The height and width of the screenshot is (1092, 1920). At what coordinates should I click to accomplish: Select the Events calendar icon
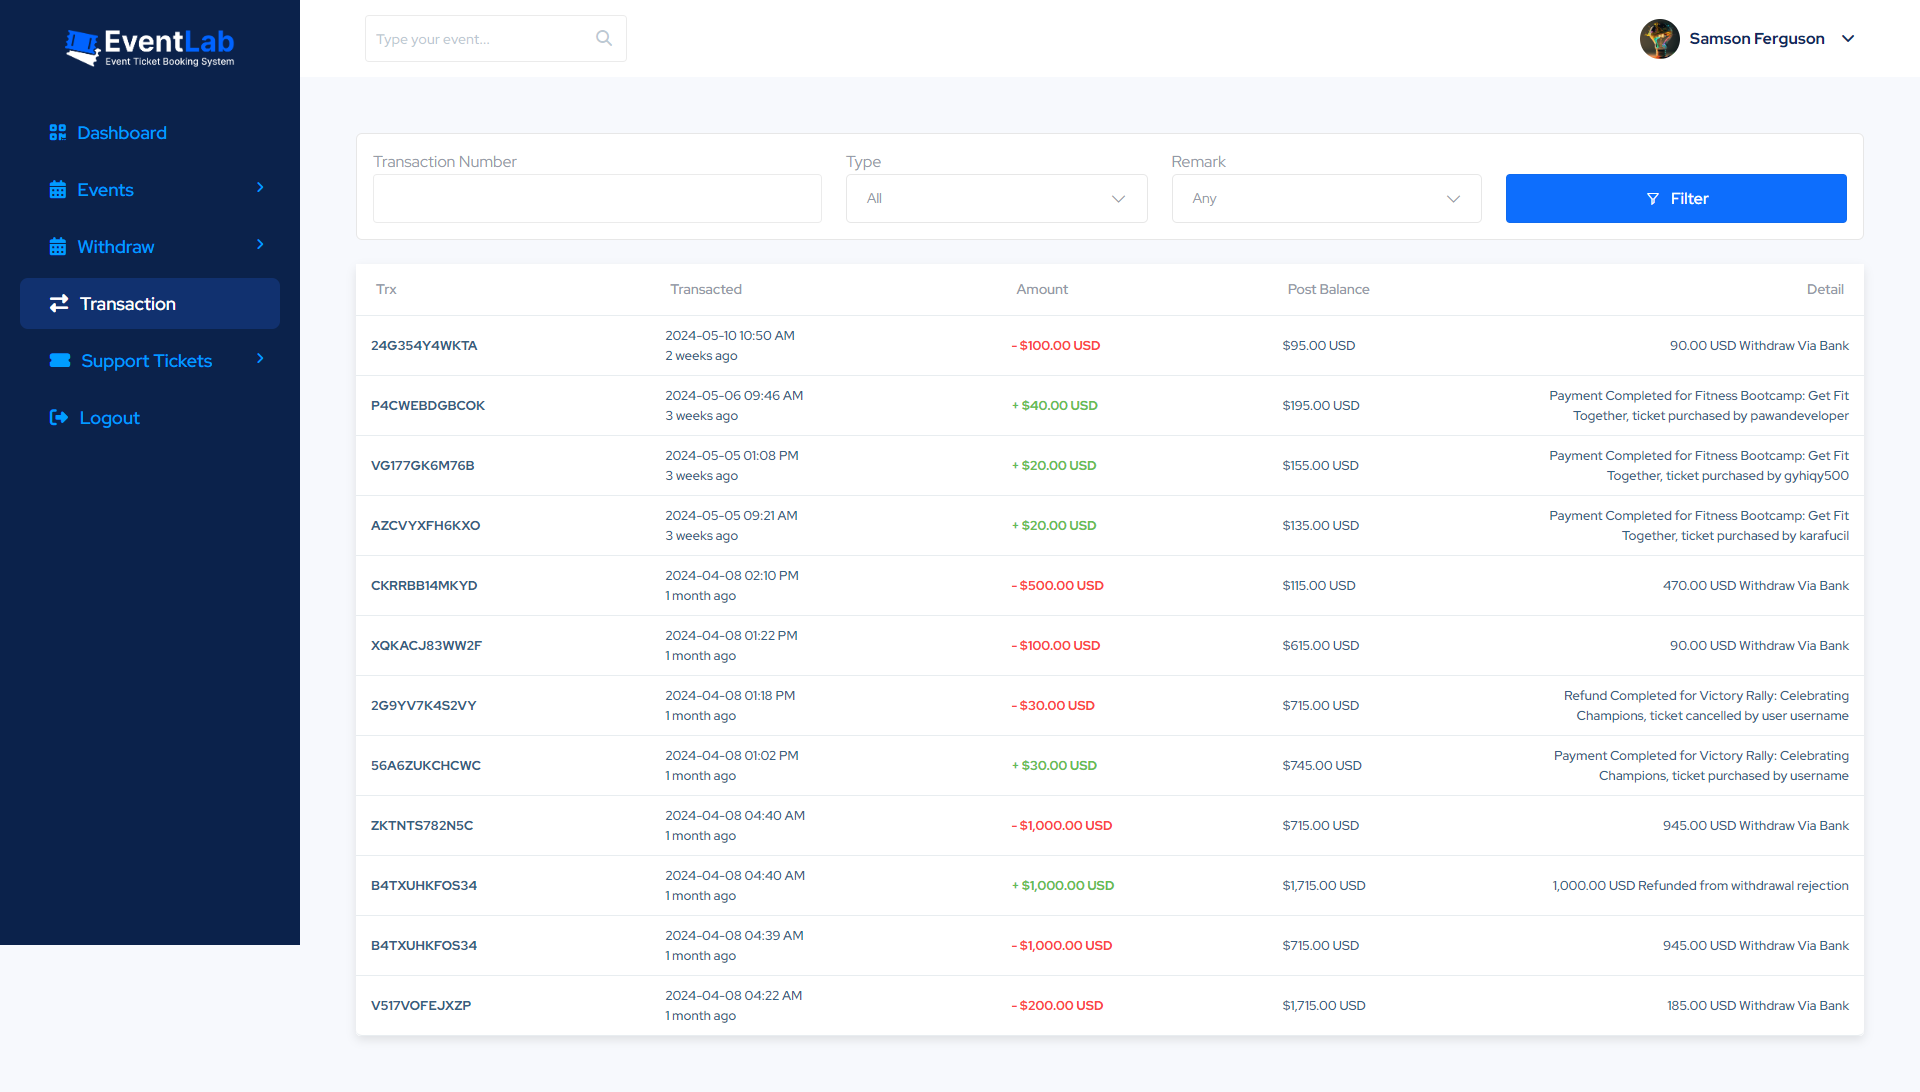[x=59, y=189]
